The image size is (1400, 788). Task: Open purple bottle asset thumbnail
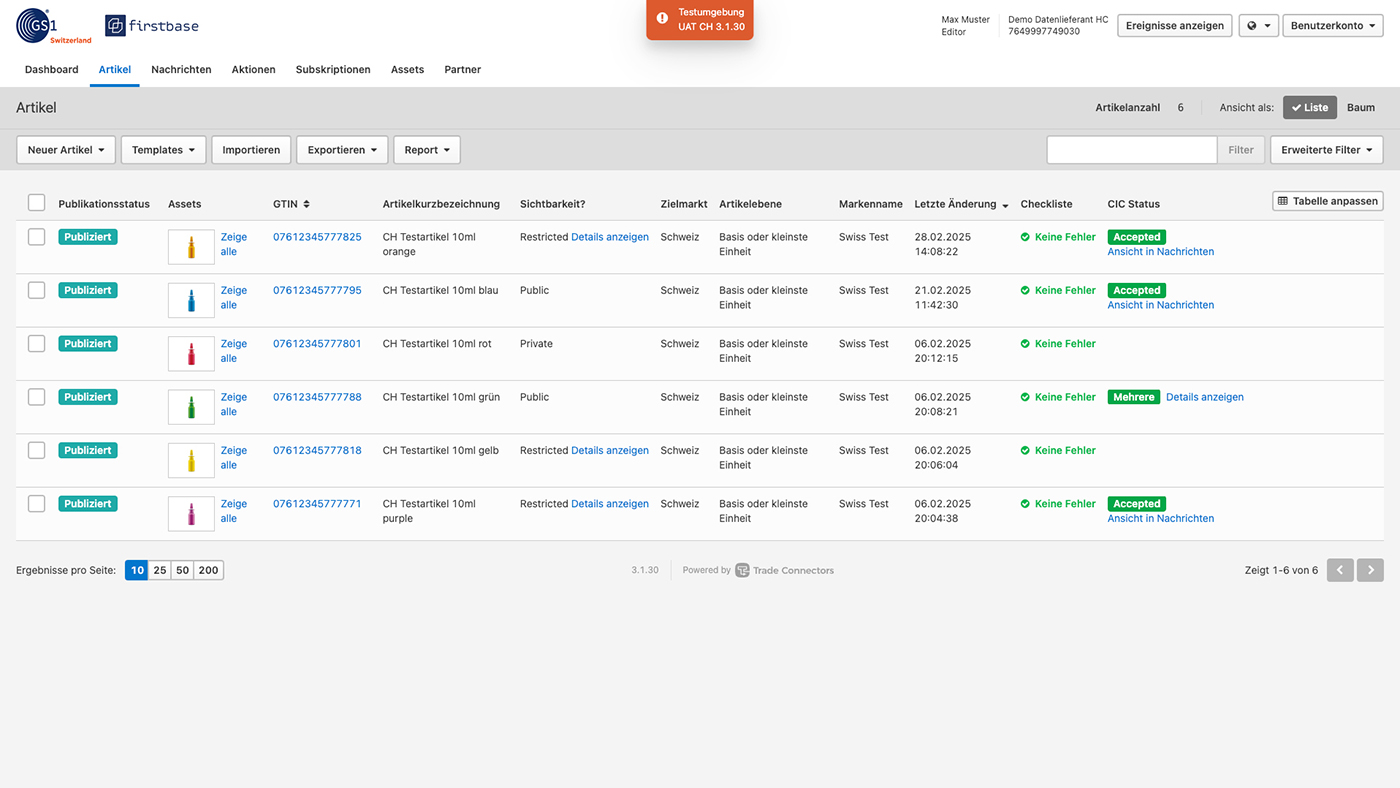tap(191, 514)
